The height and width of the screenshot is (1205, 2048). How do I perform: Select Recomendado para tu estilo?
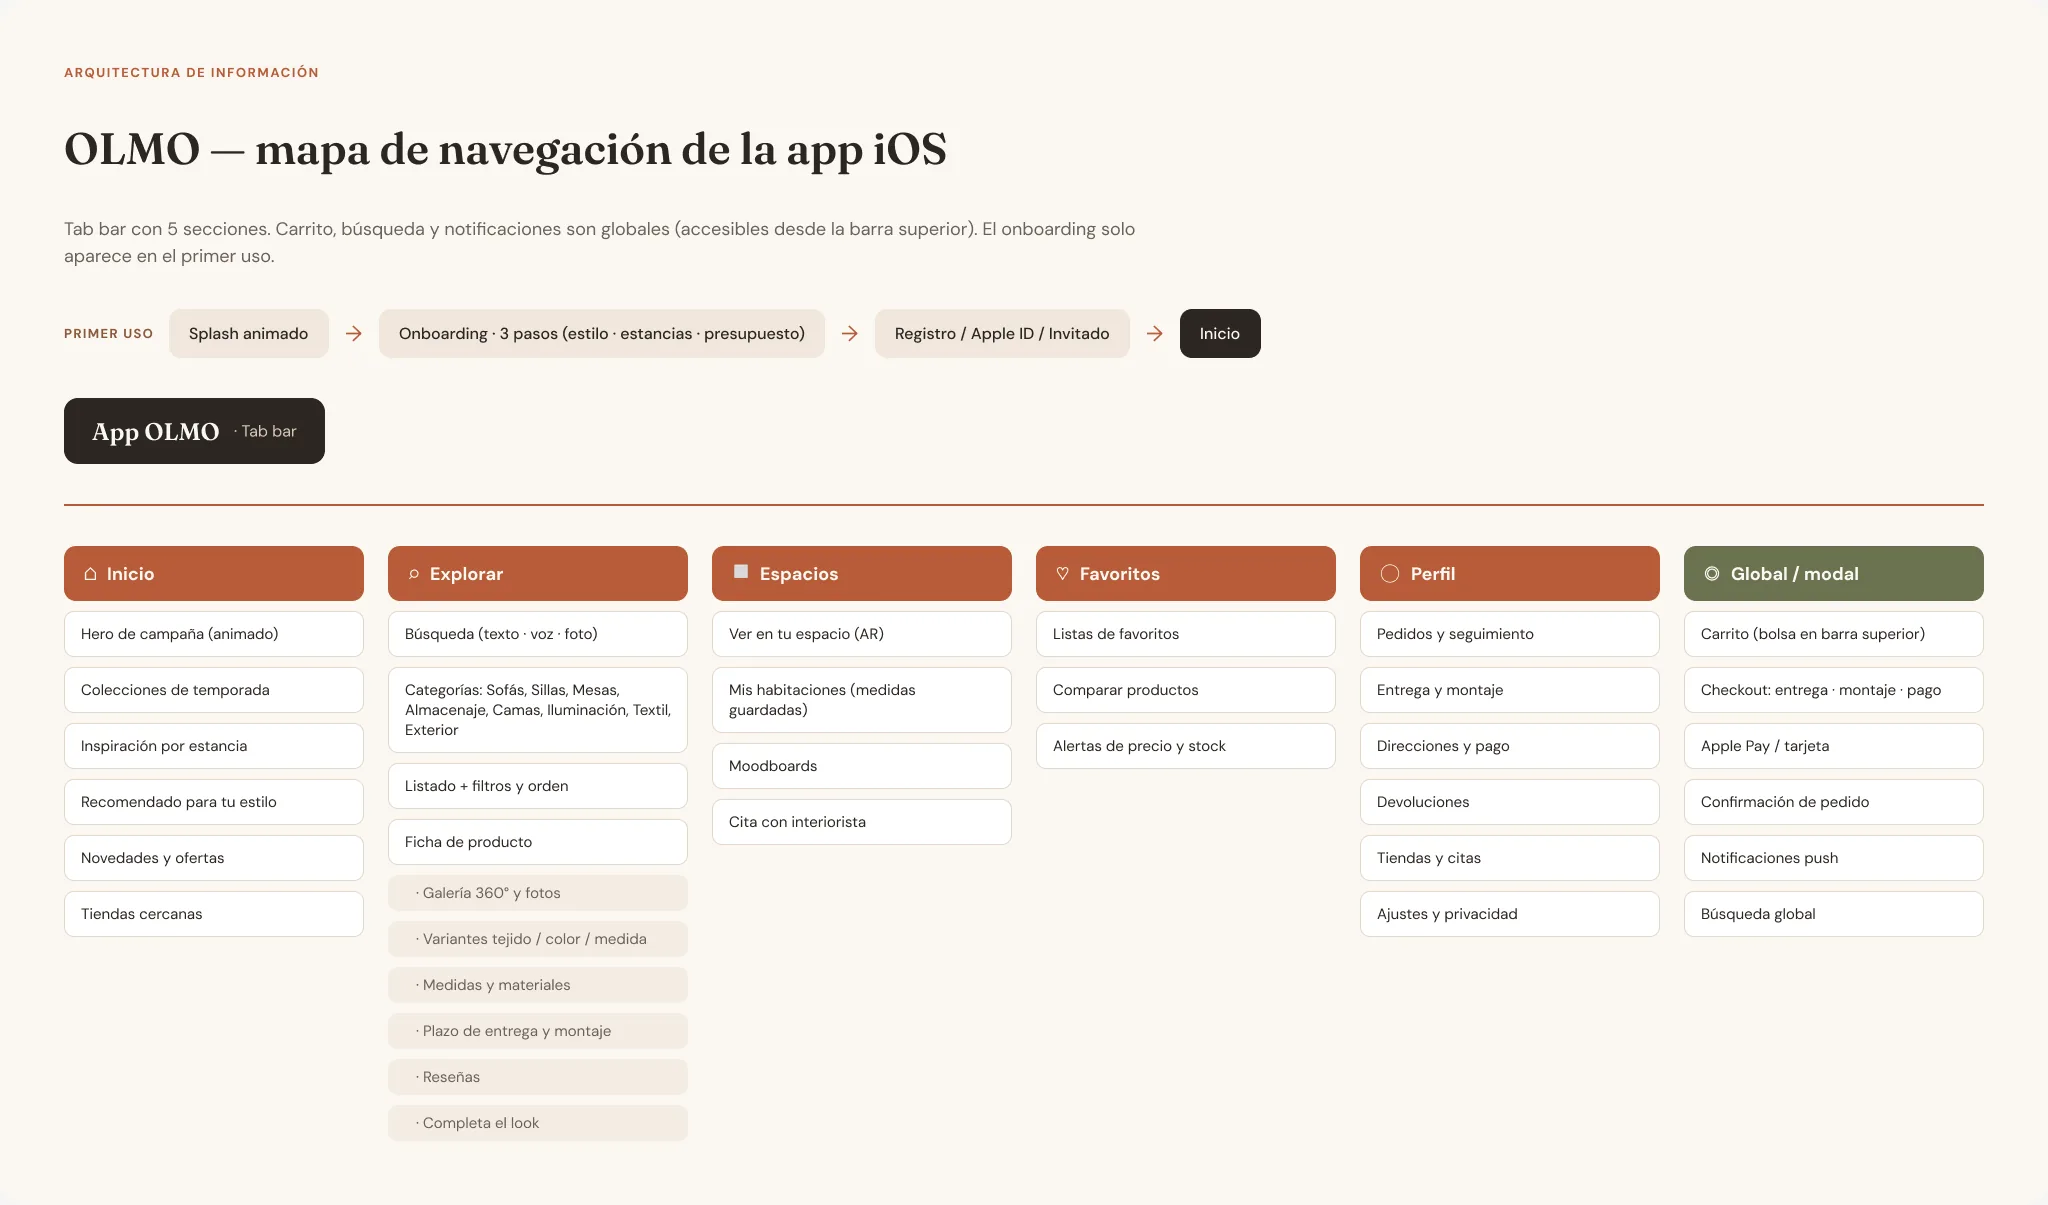click(214, 802)
